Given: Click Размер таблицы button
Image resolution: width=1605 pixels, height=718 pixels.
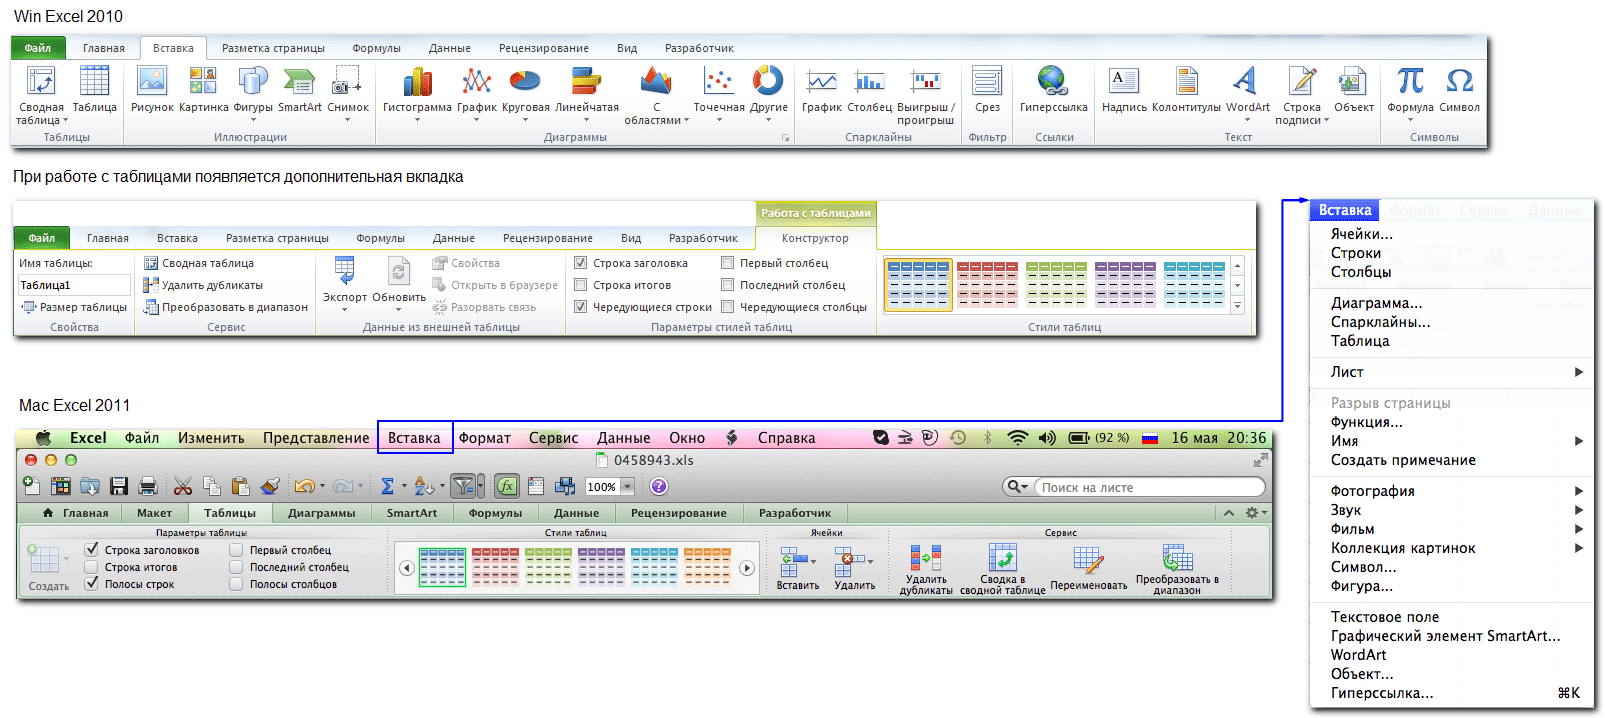Looking at the screenshot, I should [74, 307].
